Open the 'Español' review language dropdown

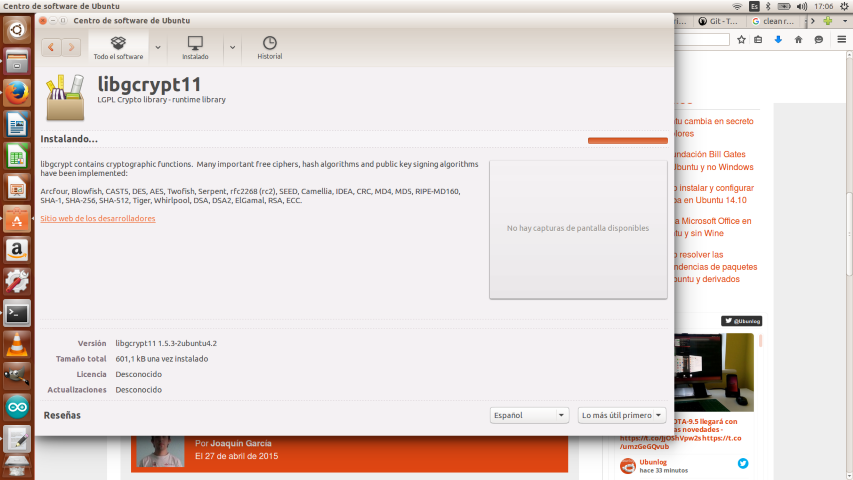click(x=529, y=415)
